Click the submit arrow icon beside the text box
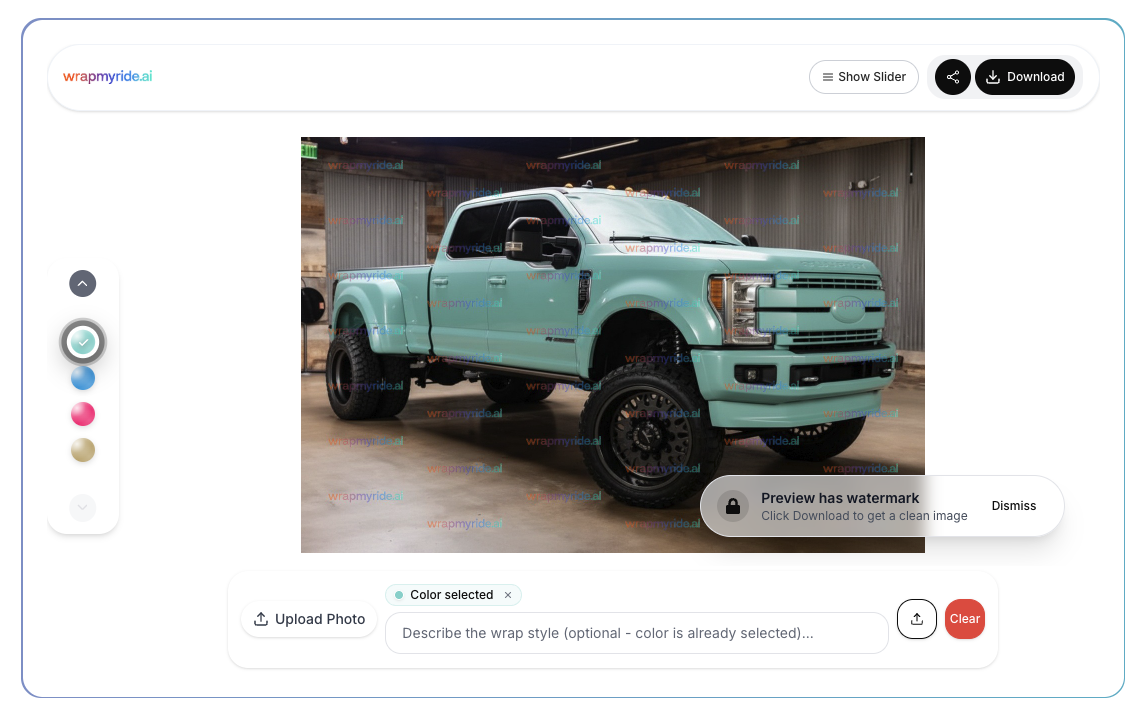 (917, 619)
